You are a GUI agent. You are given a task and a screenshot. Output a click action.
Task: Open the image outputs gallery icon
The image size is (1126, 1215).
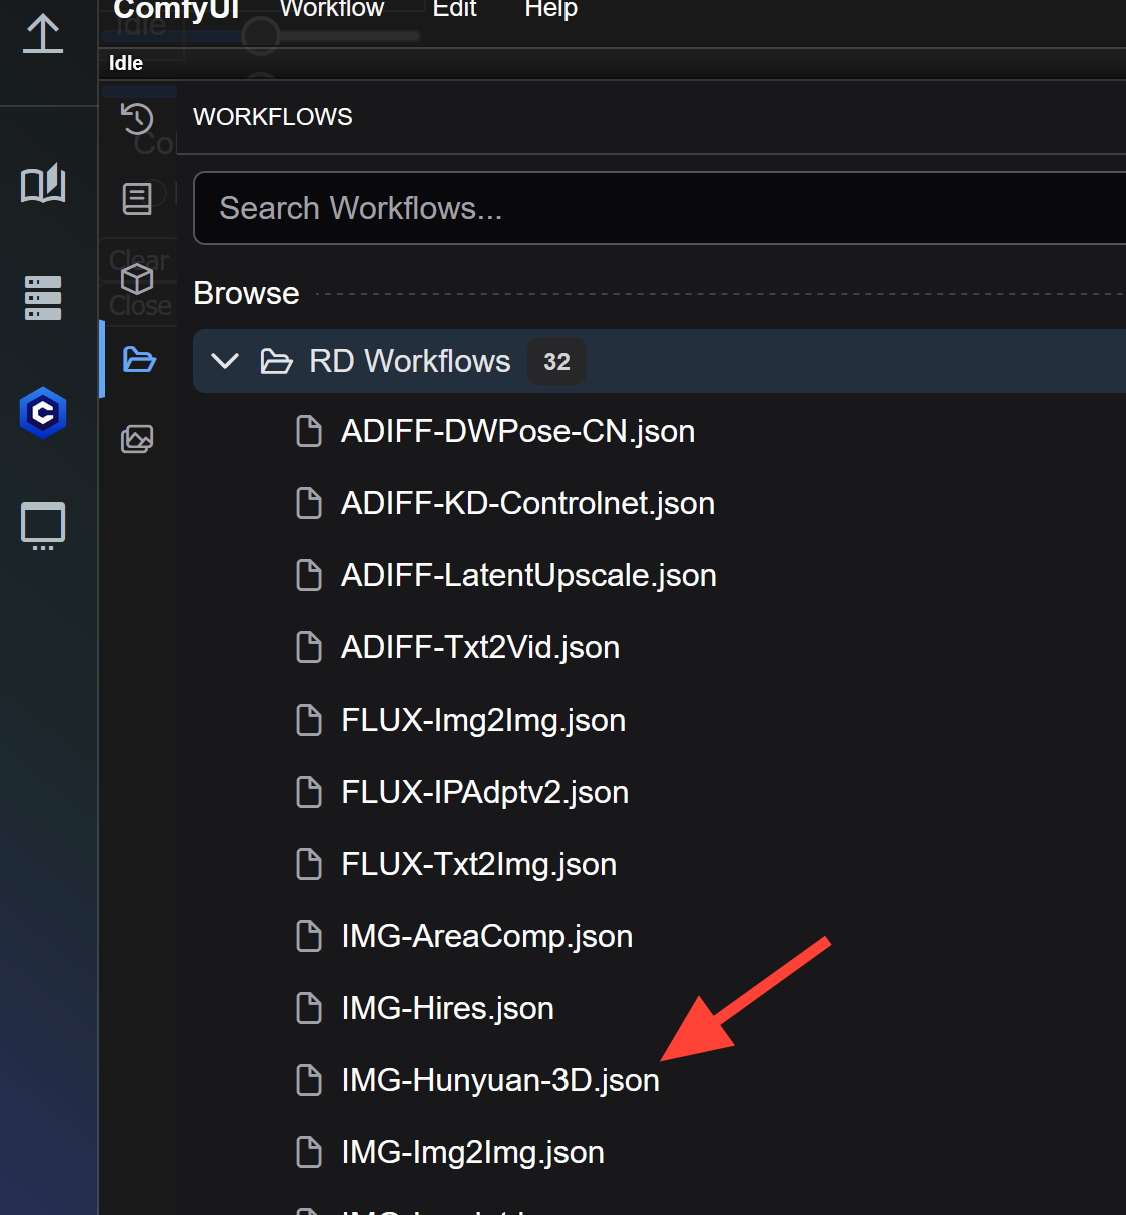click(138, 438)
